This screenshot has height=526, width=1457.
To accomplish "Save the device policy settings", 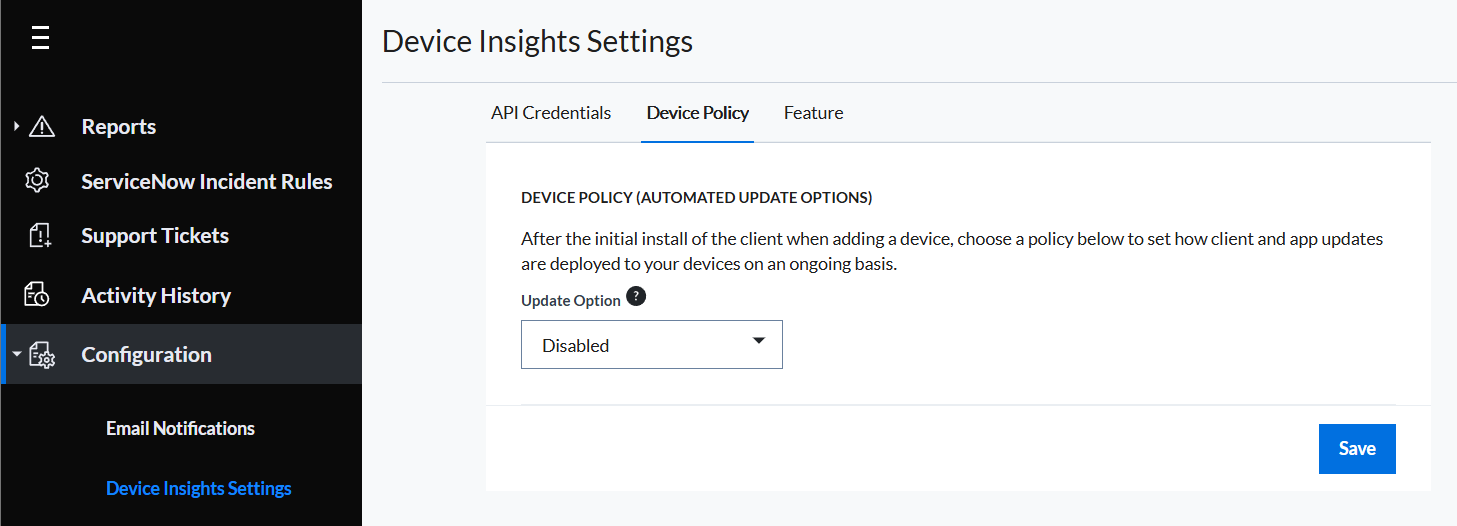I will coord(1357,449).
